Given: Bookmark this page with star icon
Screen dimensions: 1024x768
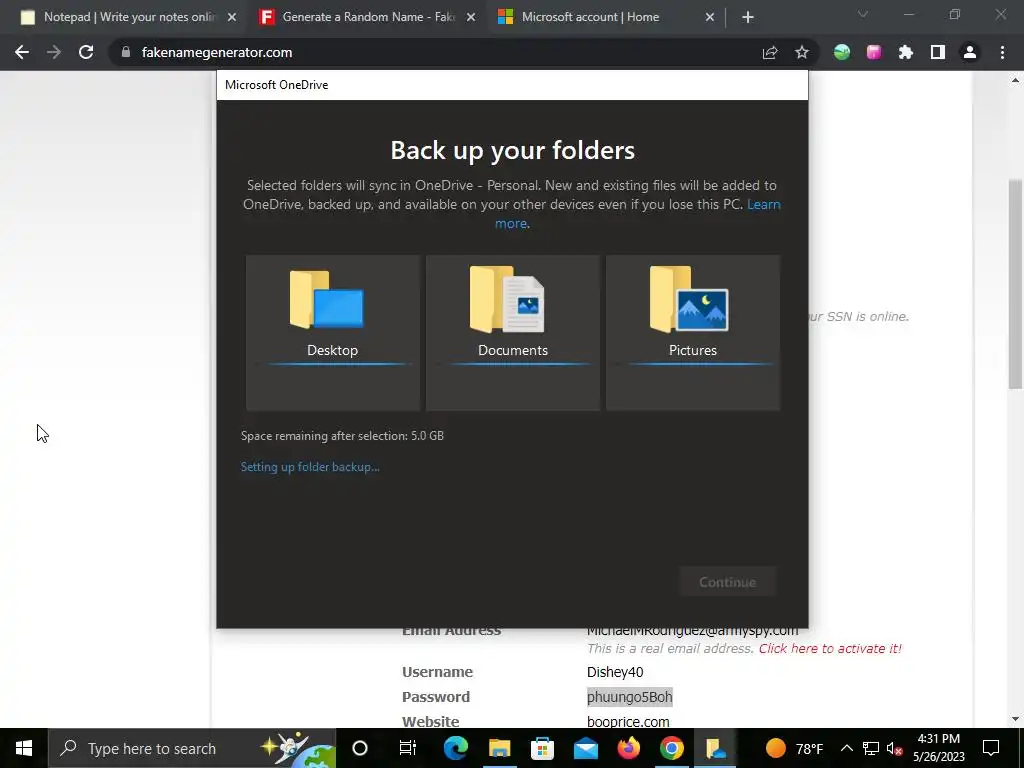Looking at the screenshot, I should click(802, 52).
